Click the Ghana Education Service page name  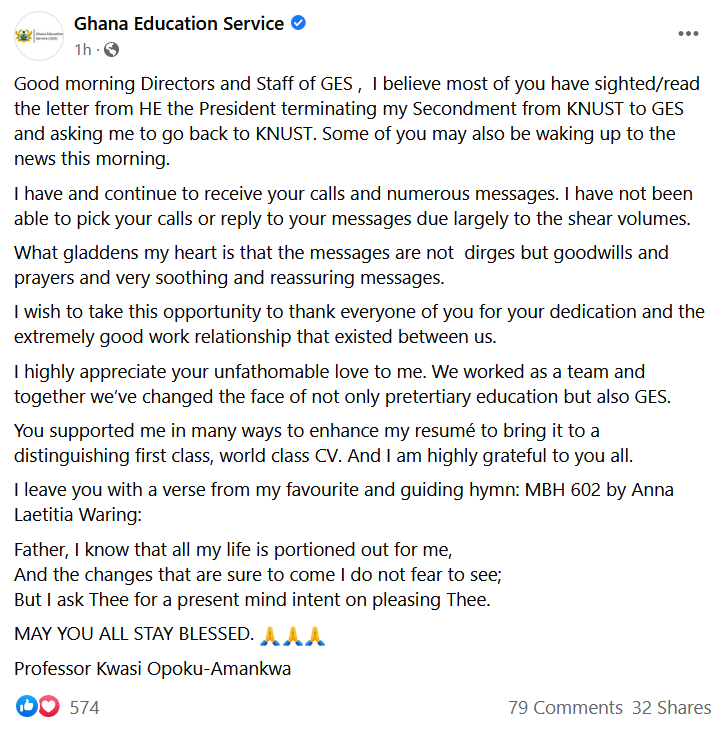[x=179, y=24]
